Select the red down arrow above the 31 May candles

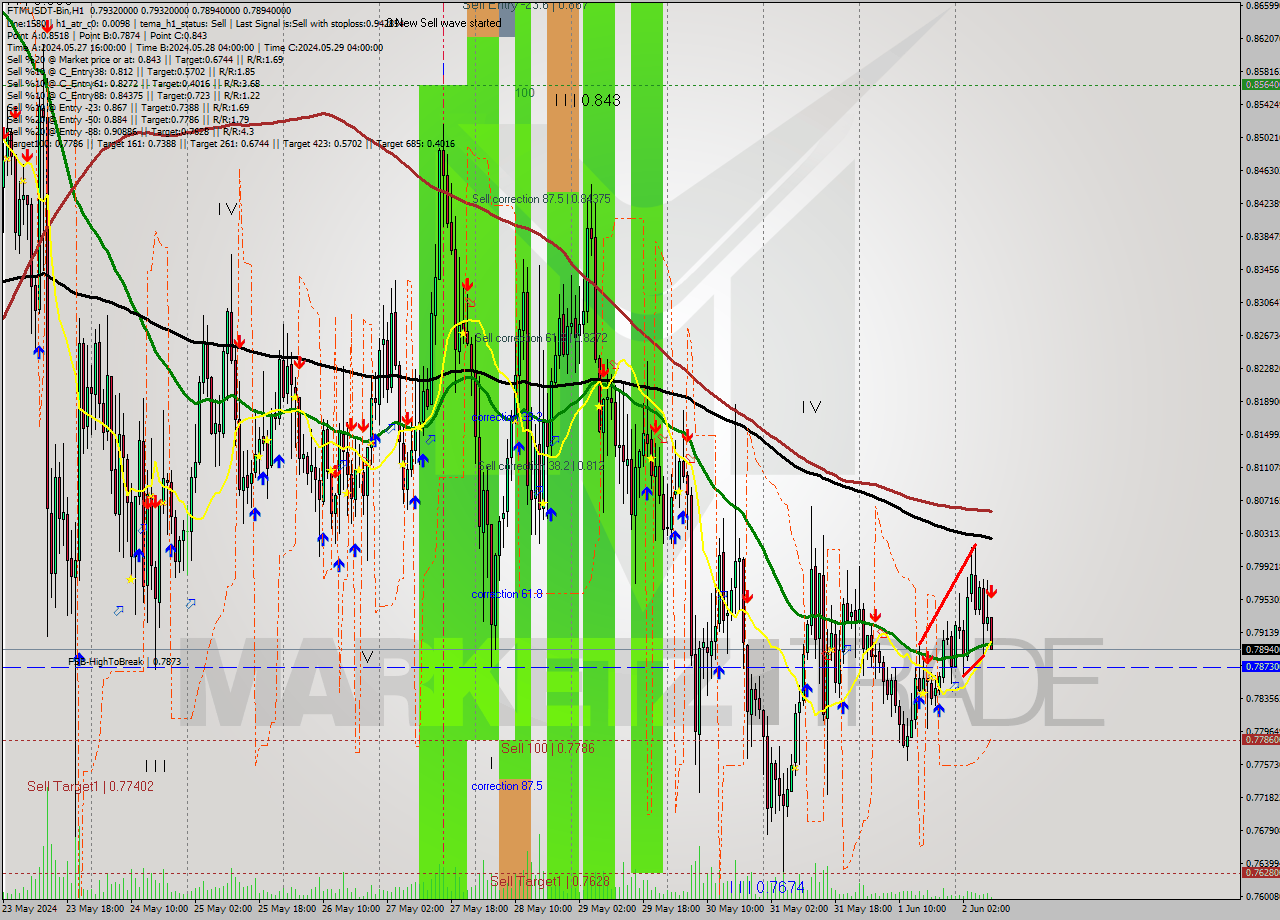click(x=877, y=616)
